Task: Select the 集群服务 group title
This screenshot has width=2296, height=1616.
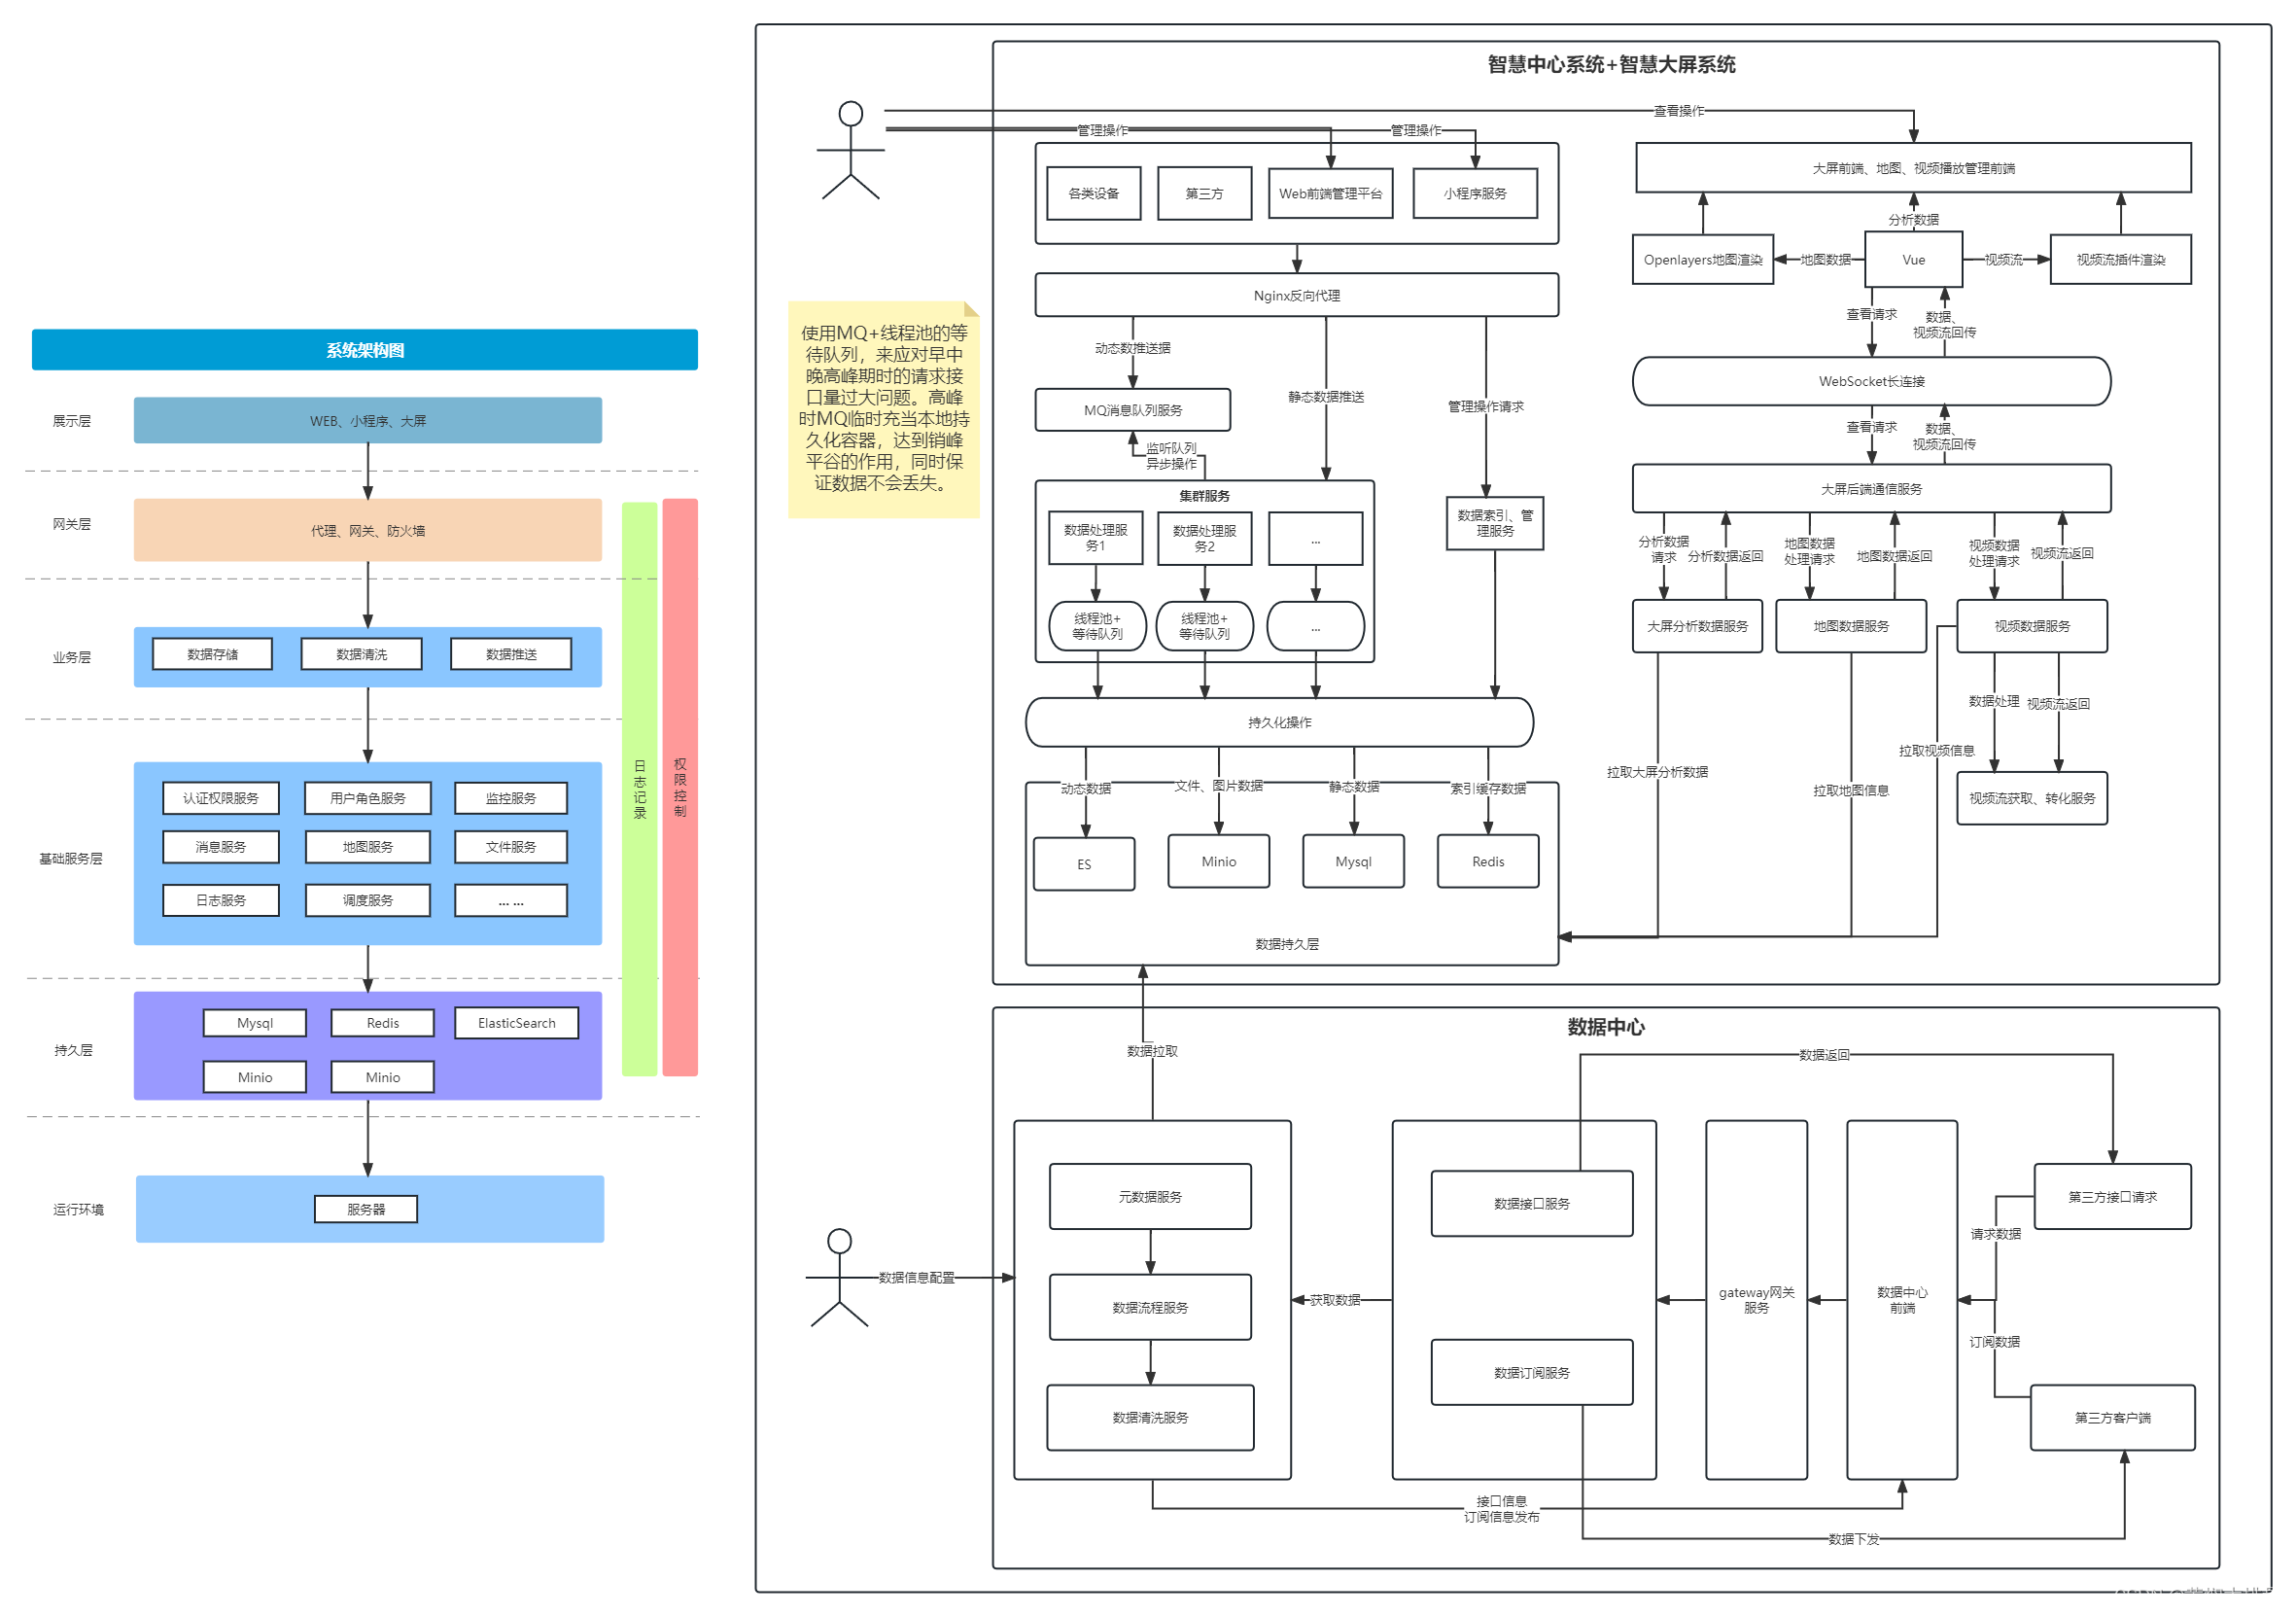Action: 1204,496
